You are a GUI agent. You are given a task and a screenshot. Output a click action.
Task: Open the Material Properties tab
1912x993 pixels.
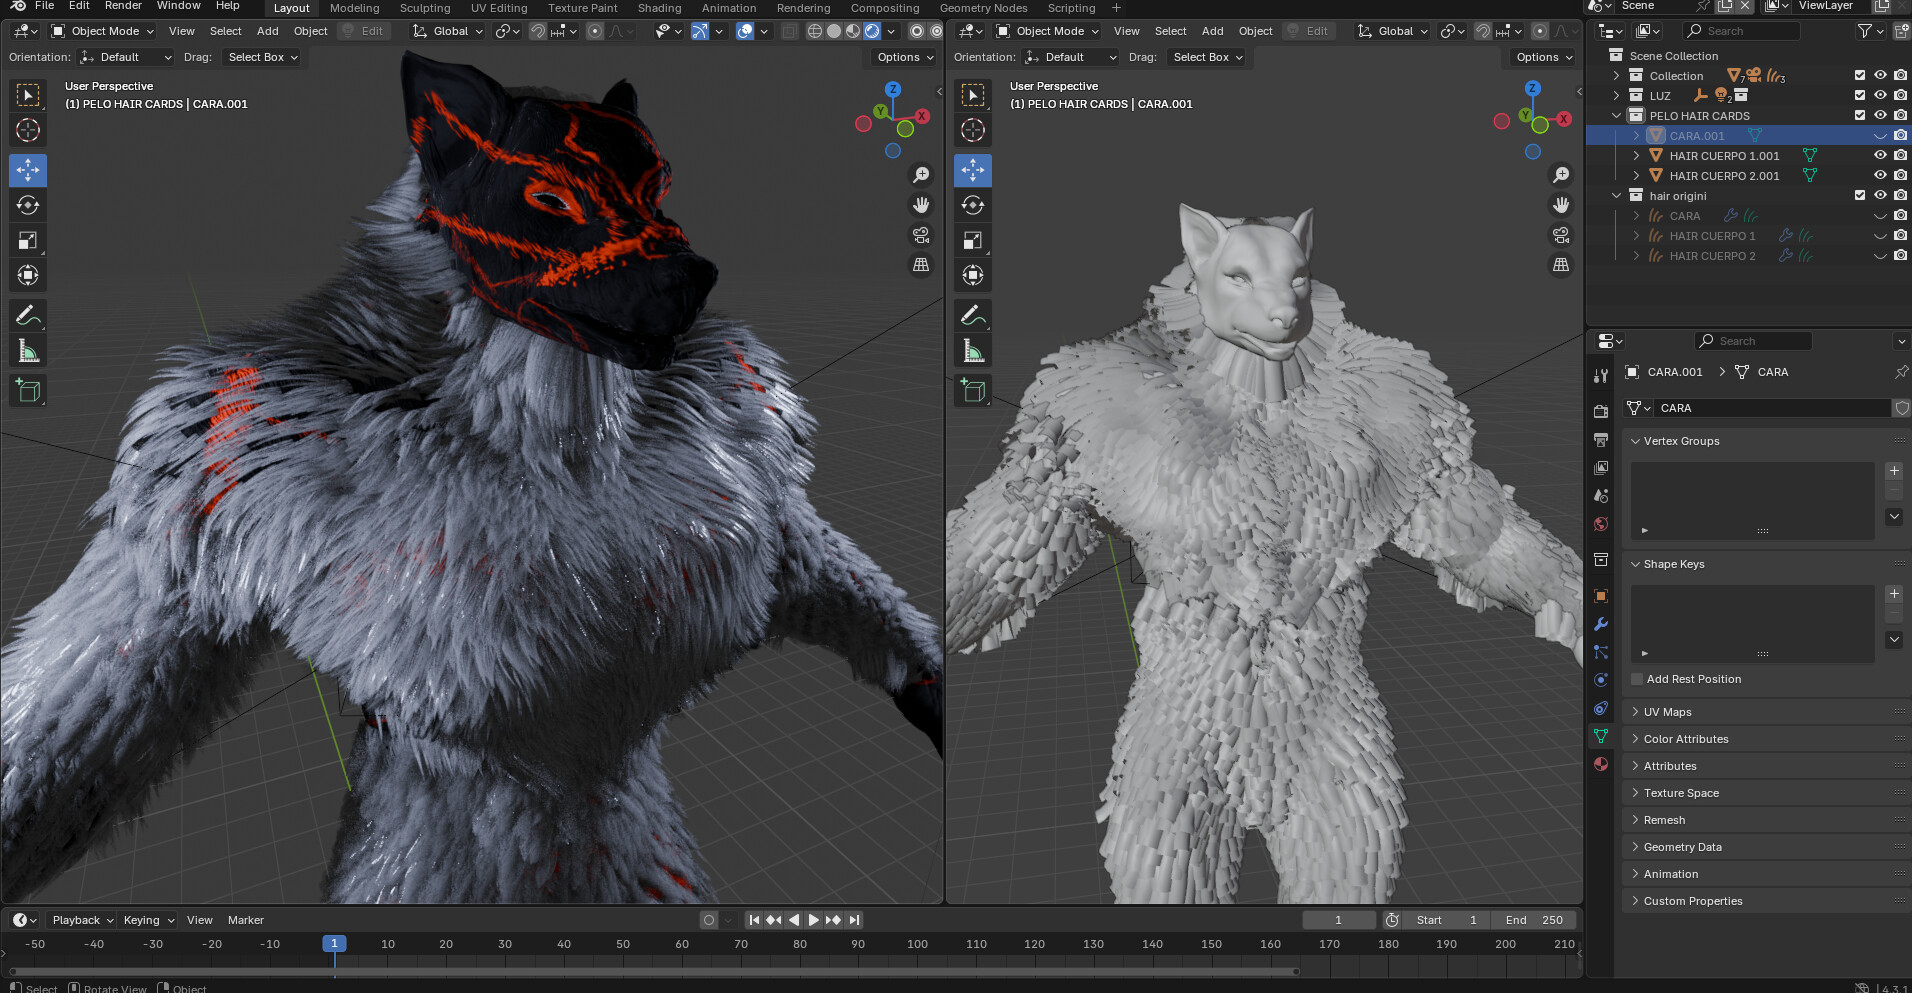point(1601,764)
